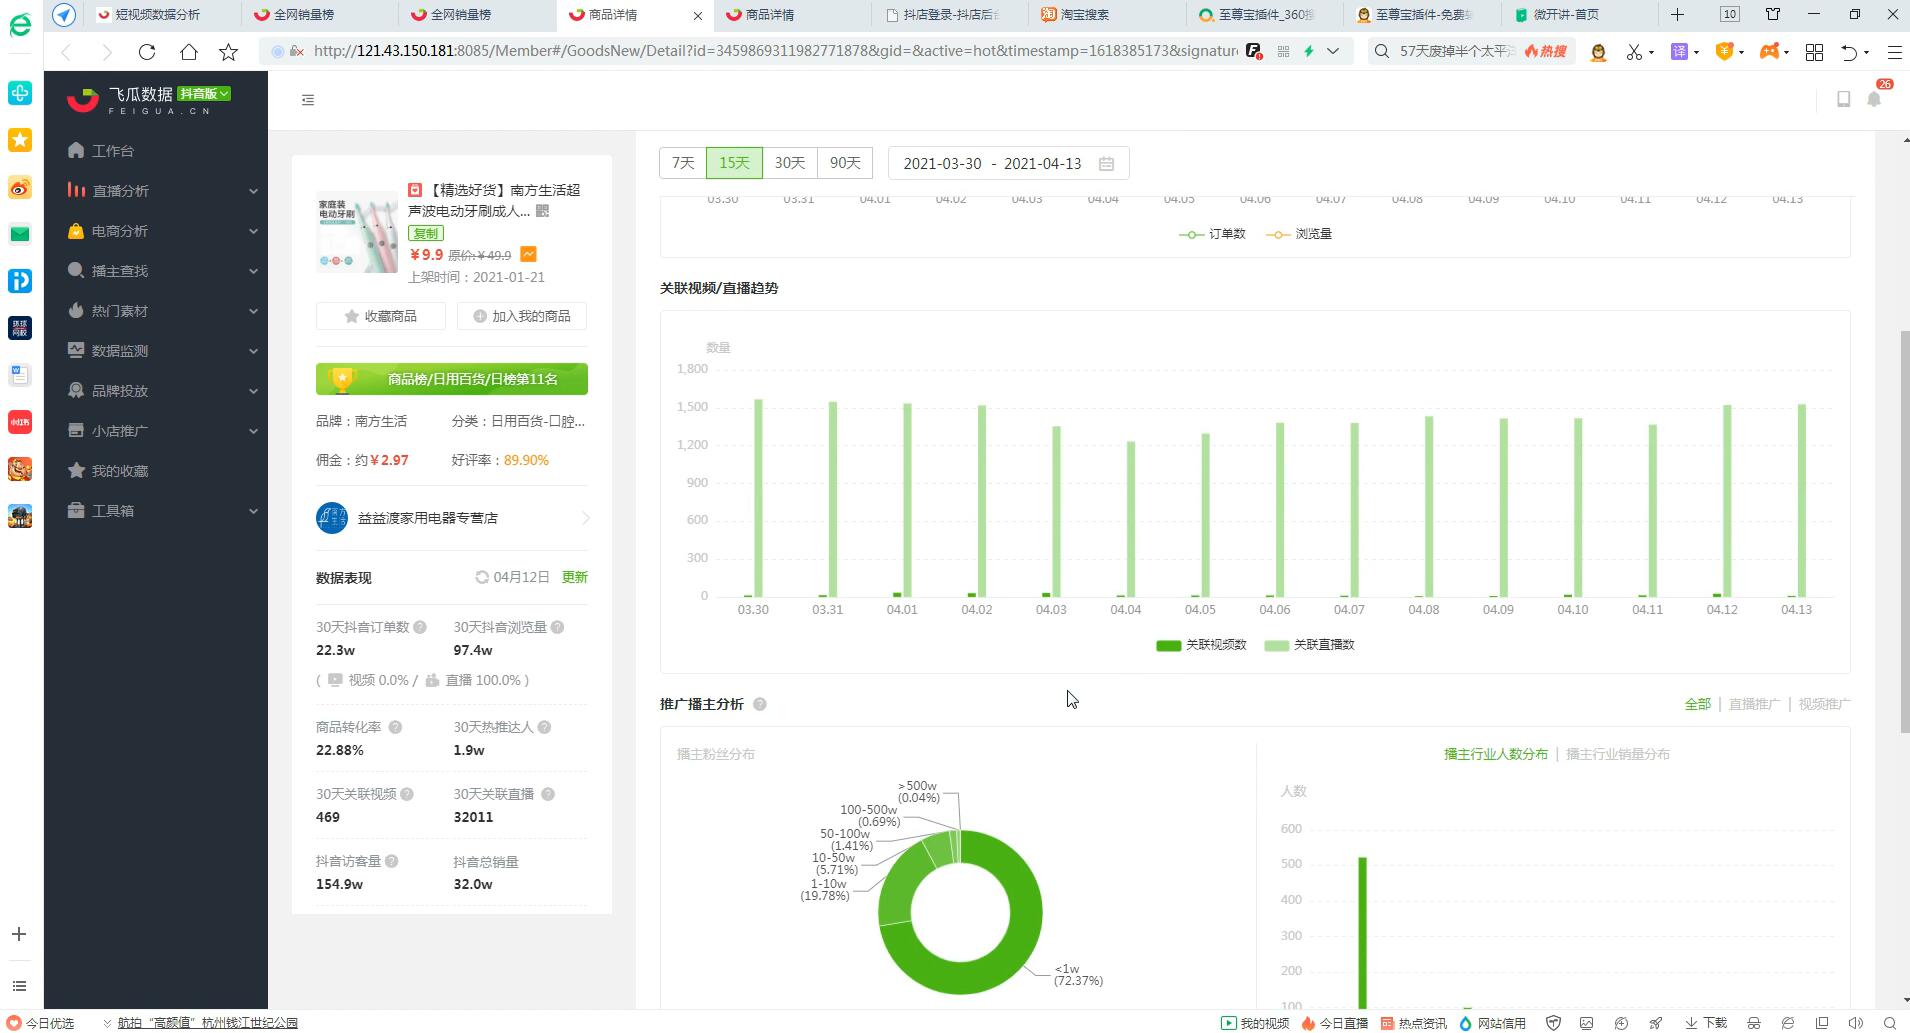
Task: Switch to 直播推广 filter tab
Action: (x=1754, y=704)
